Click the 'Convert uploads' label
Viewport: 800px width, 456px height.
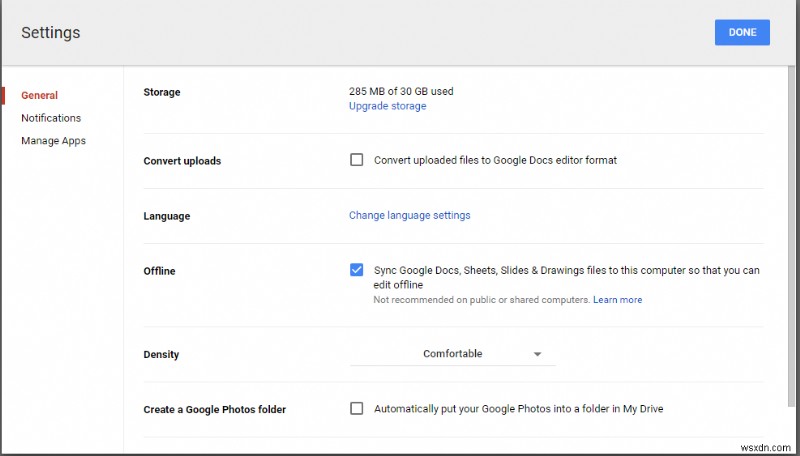tap(182, 161)
